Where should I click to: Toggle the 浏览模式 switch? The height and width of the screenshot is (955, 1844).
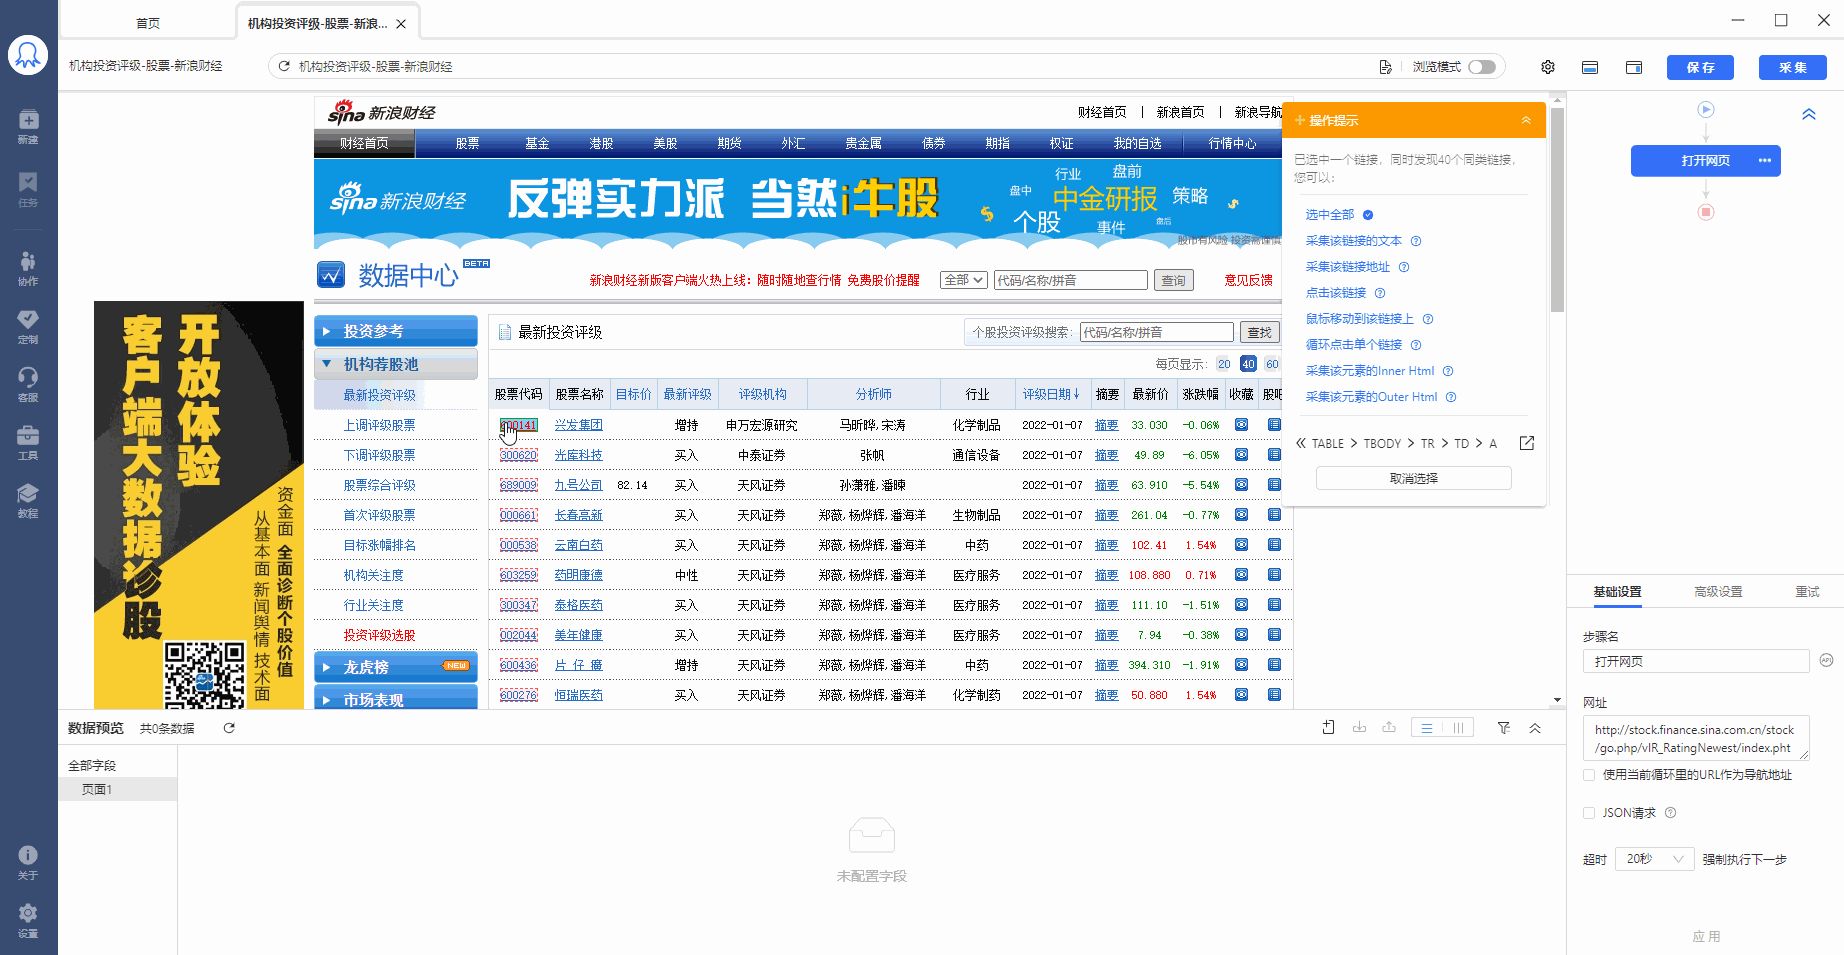1482,67
